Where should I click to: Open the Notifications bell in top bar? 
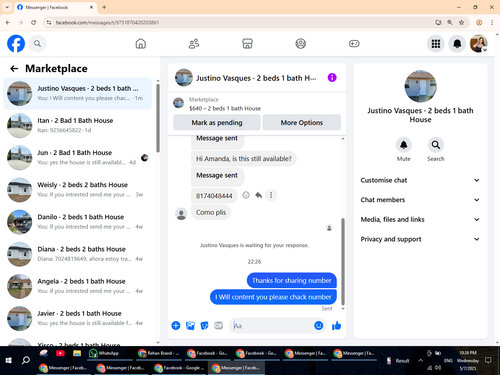point(457,44)
